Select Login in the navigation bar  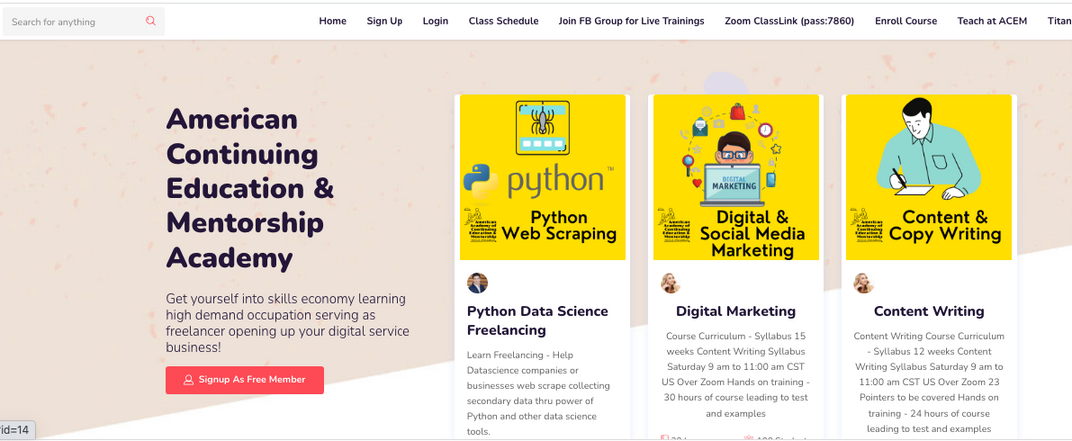click(435, 21)
